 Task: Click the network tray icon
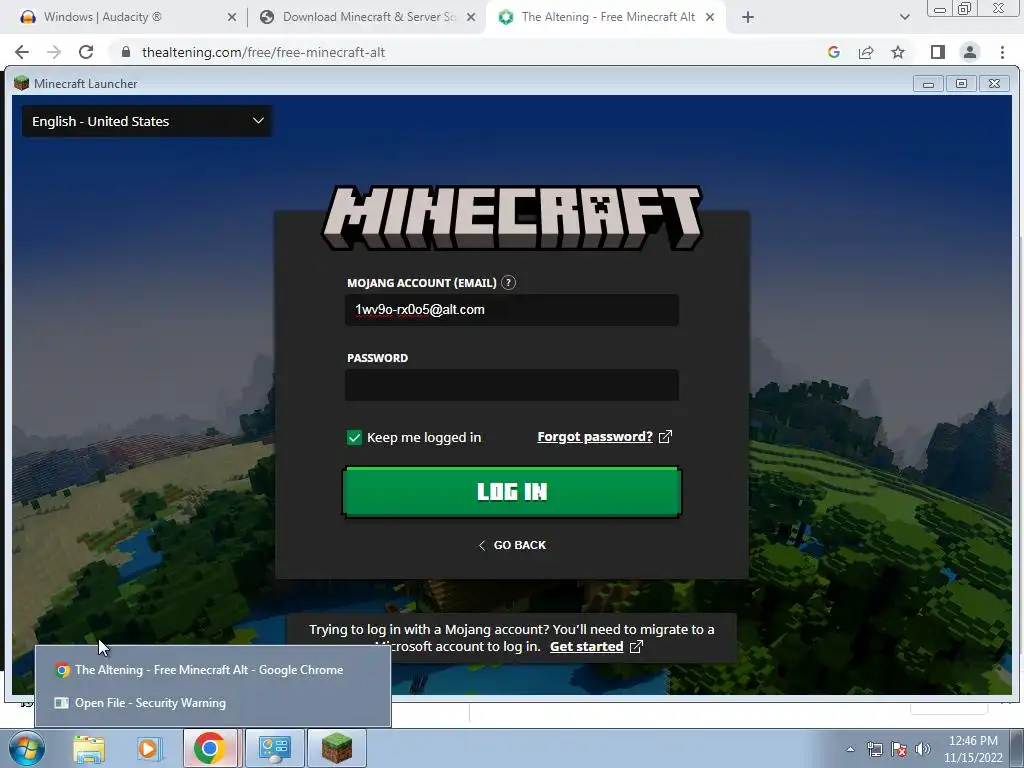coord(874,750)
